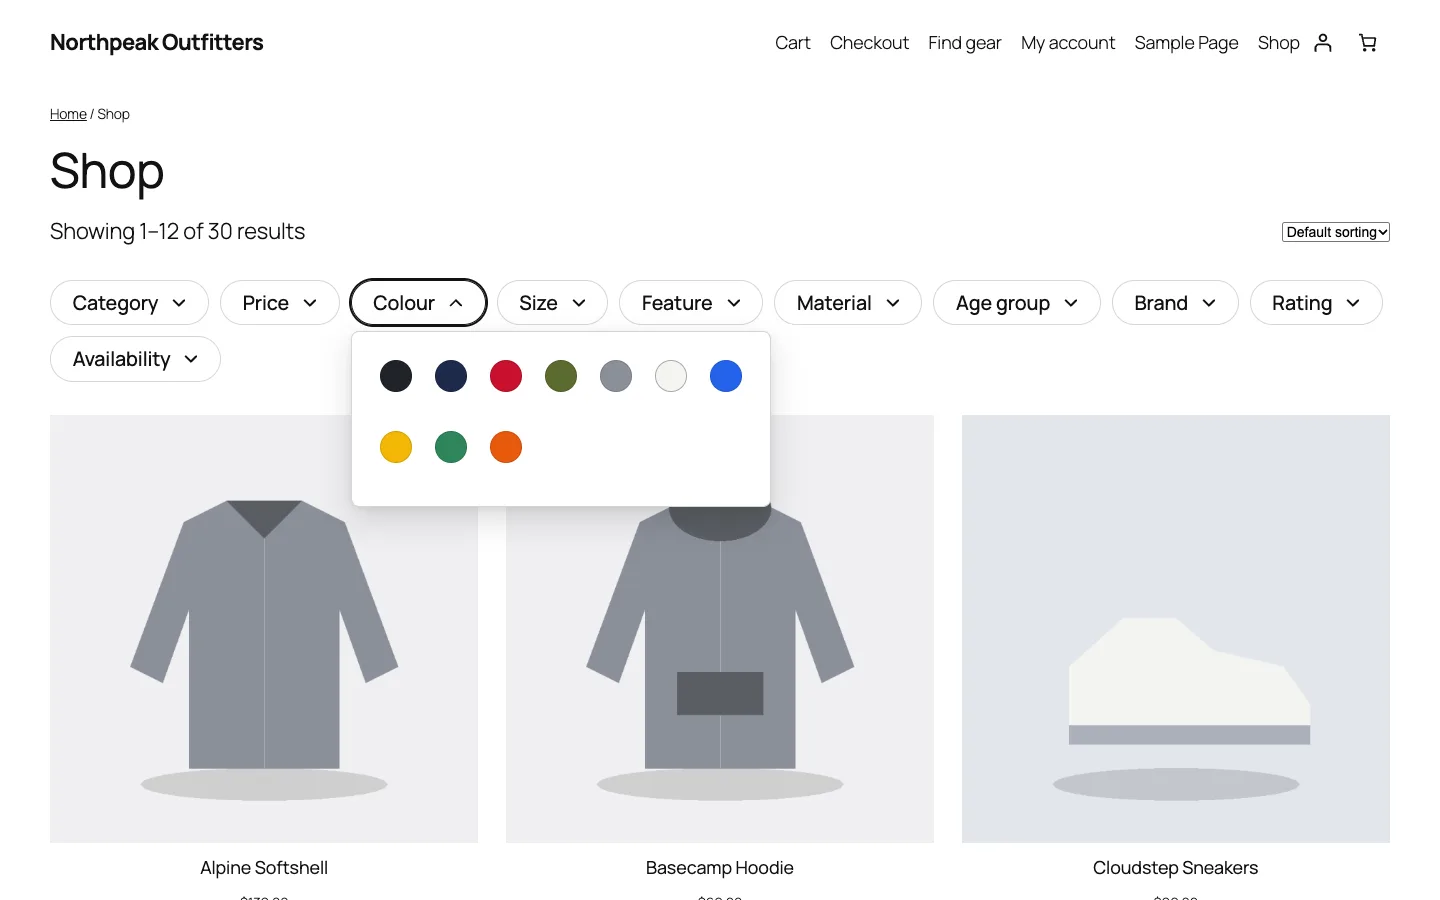
Task: Open the shopping cart icon
Action: click(1368, 43)
